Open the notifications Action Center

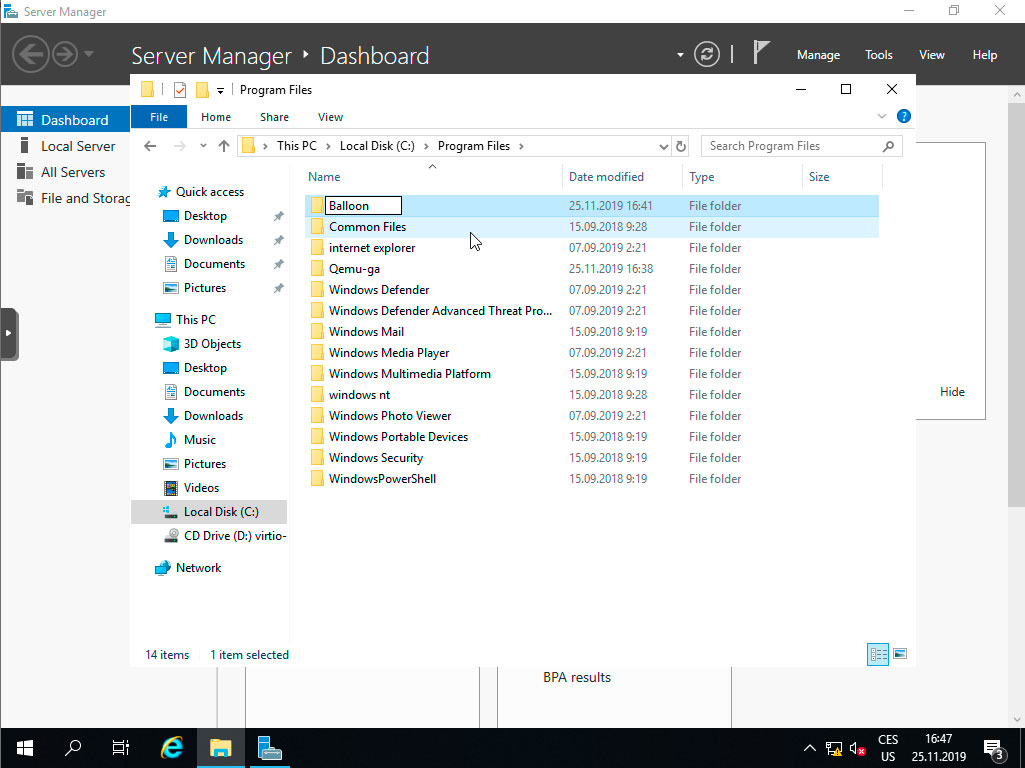click(x=993, y=748)
